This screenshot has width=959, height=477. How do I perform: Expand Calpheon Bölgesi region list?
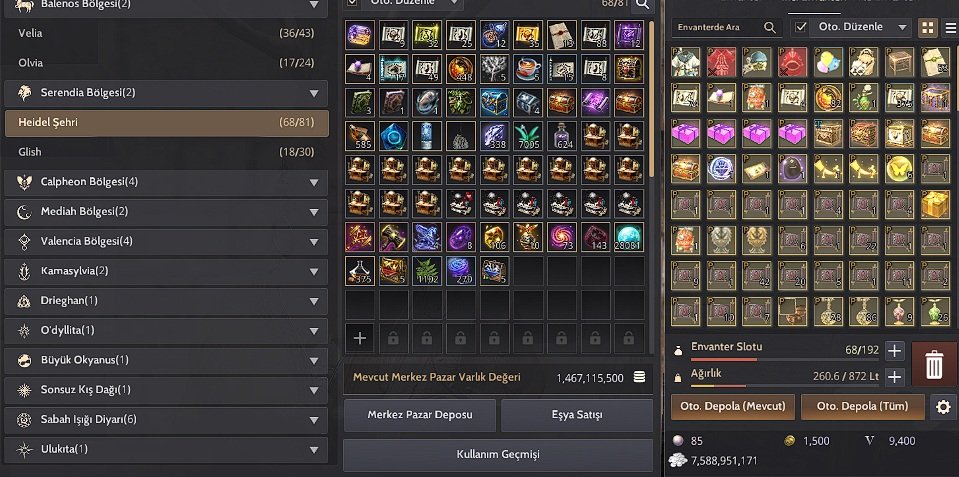pyautogui.click(x=166, y=182)
